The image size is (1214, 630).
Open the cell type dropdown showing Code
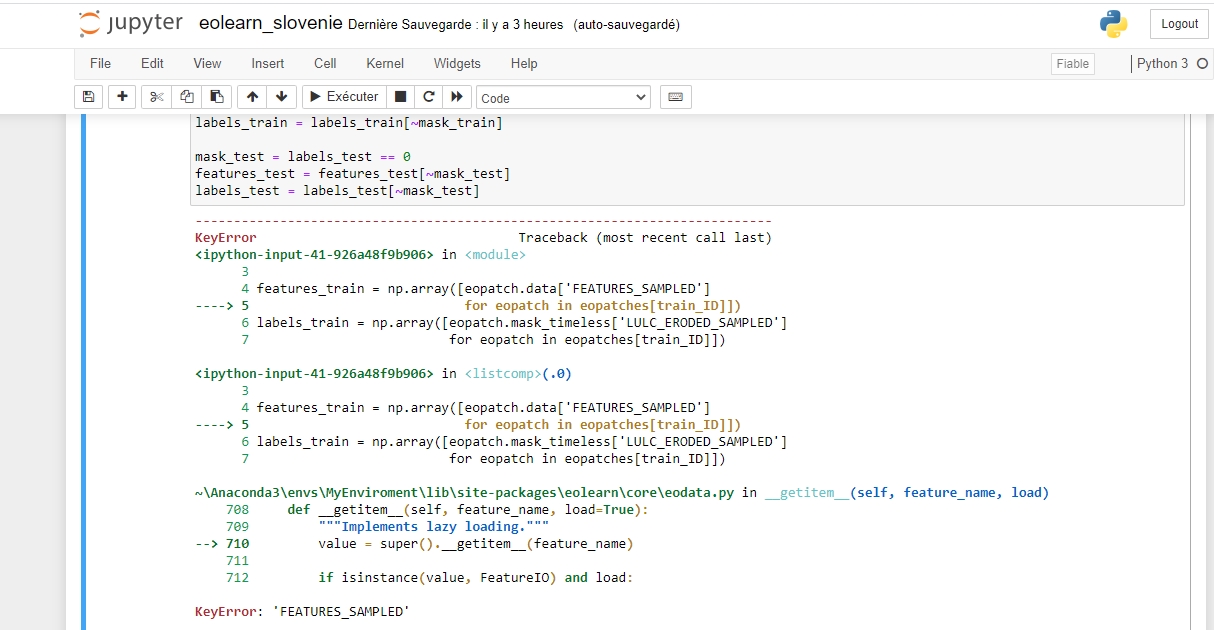562,96
